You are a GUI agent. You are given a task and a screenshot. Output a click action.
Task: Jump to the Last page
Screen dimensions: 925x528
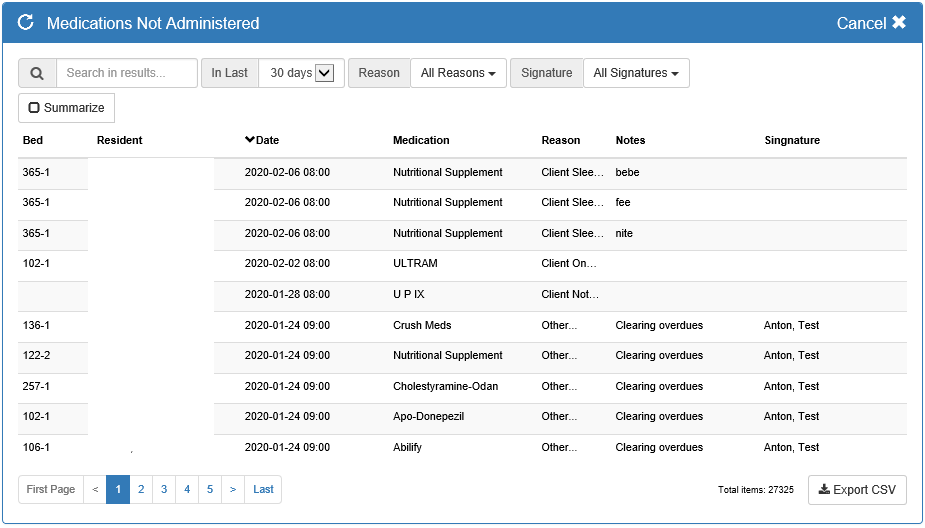pos(263,490)
